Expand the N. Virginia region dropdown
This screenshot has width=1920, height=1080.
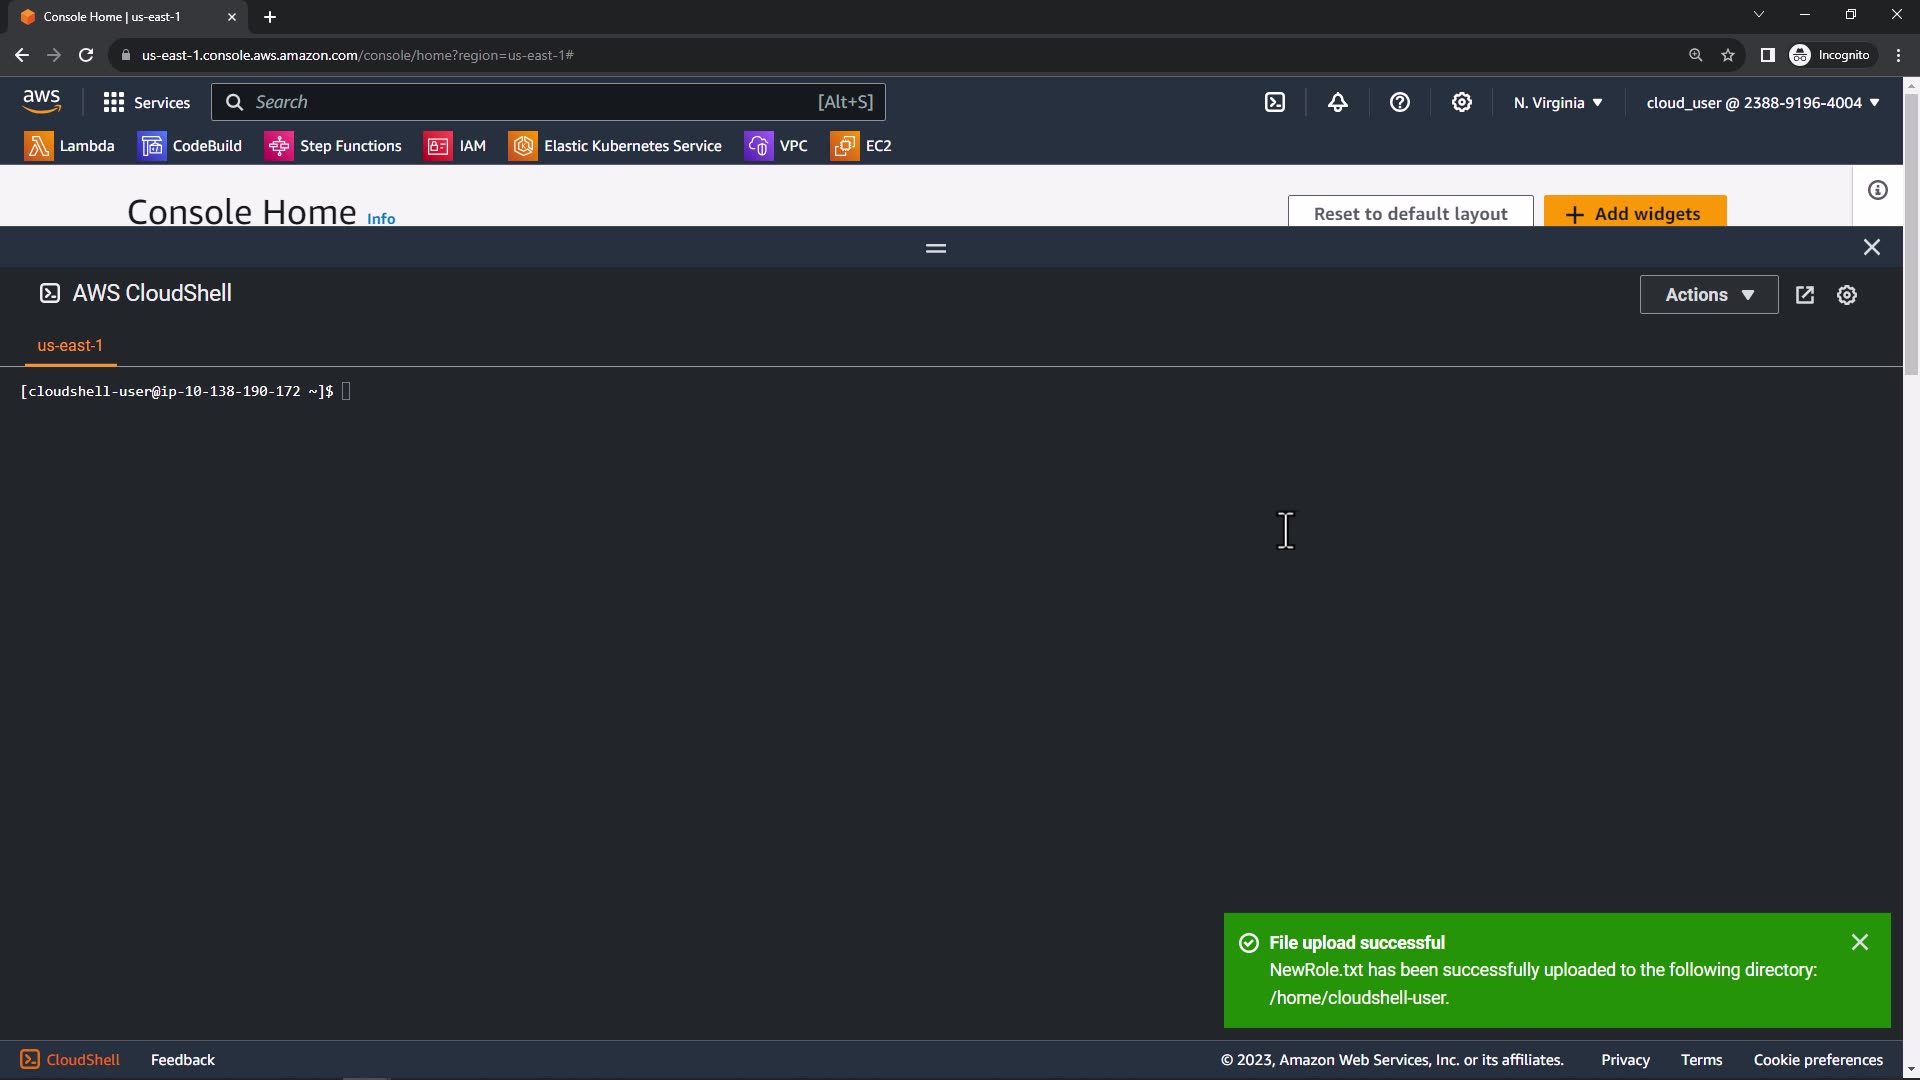pyautogui.click(x=1558, y=102)
